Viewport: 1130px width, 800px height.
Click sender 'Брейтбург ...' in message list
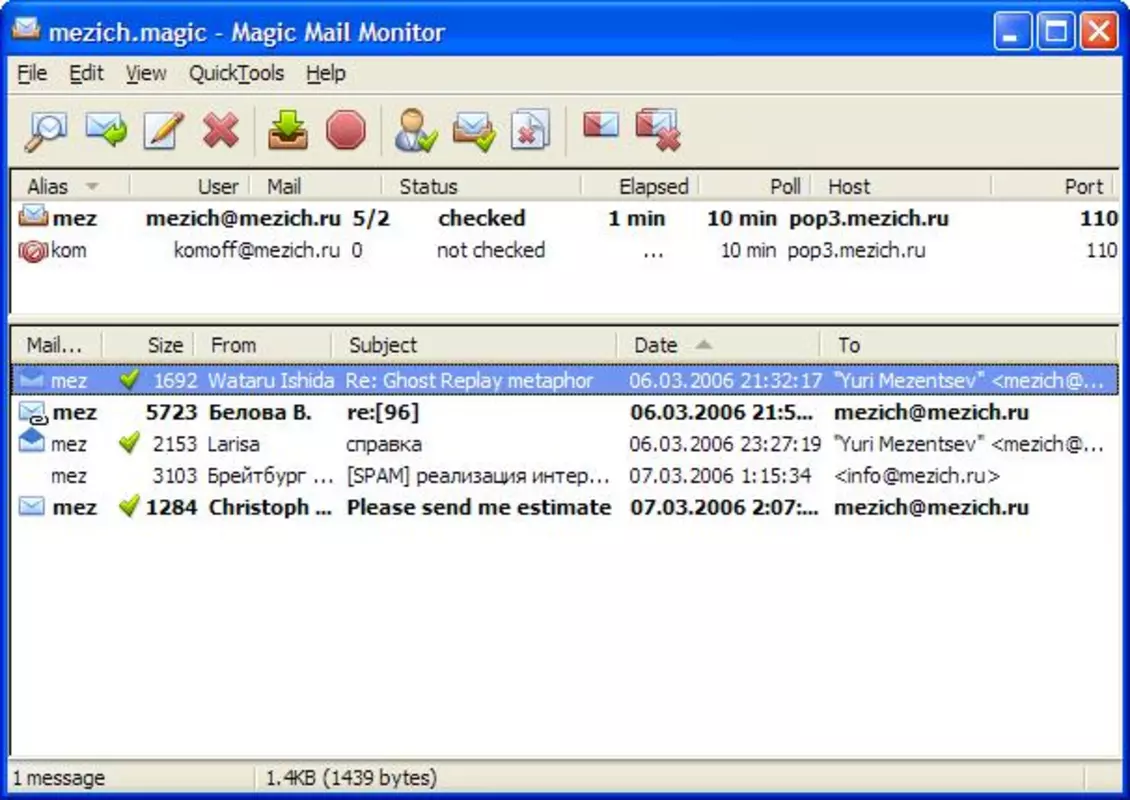point(270,476)
